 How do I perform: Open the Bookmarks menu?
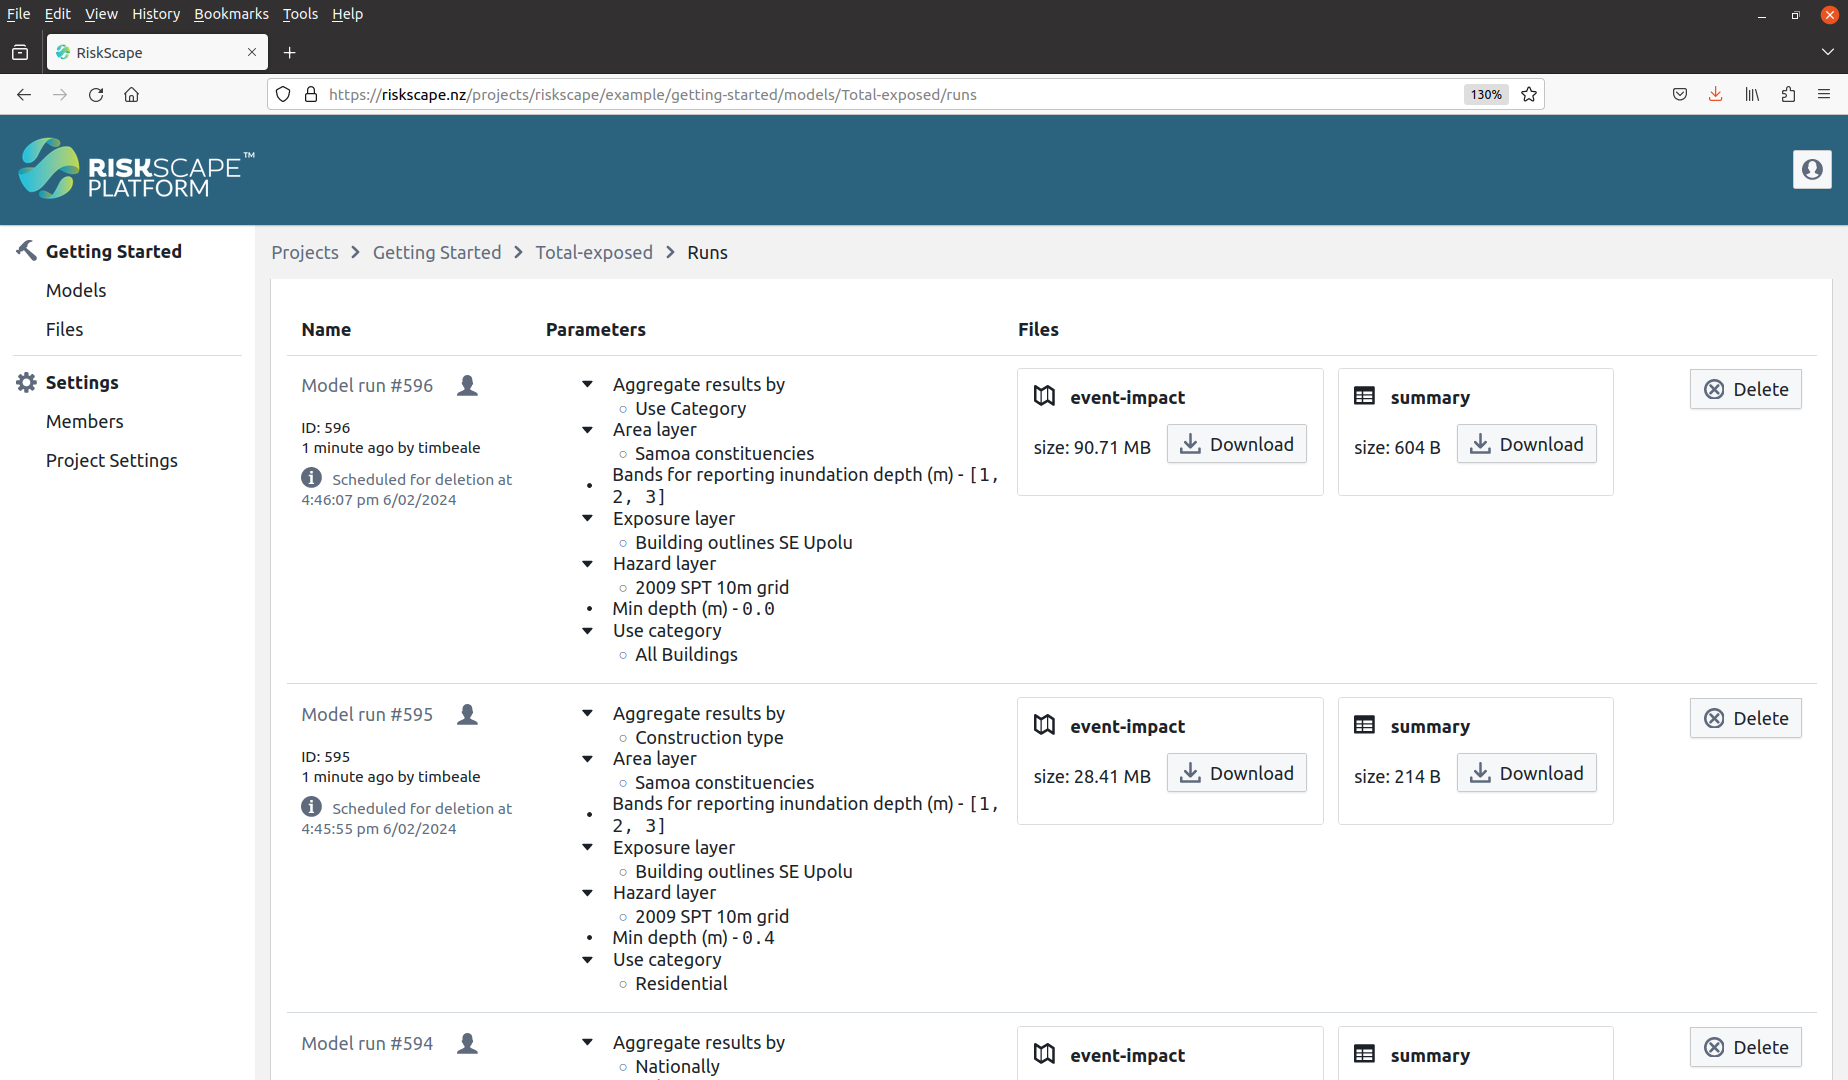[231, 14]
